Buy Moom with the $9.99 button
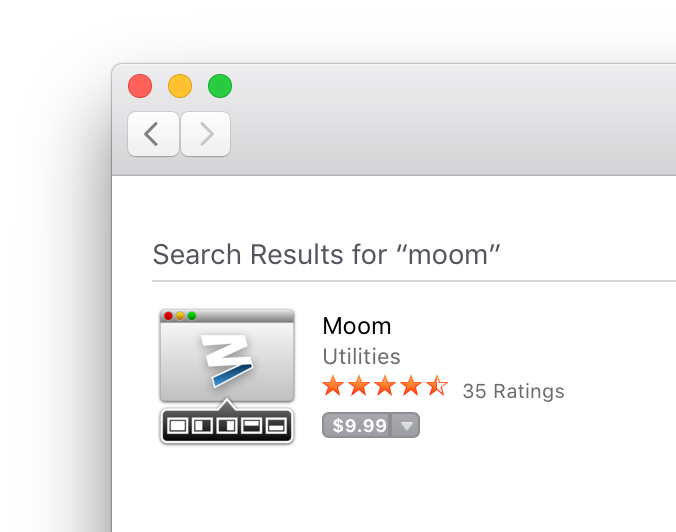The width and height of the screenshot is (676, 532). tap(359, 426)
